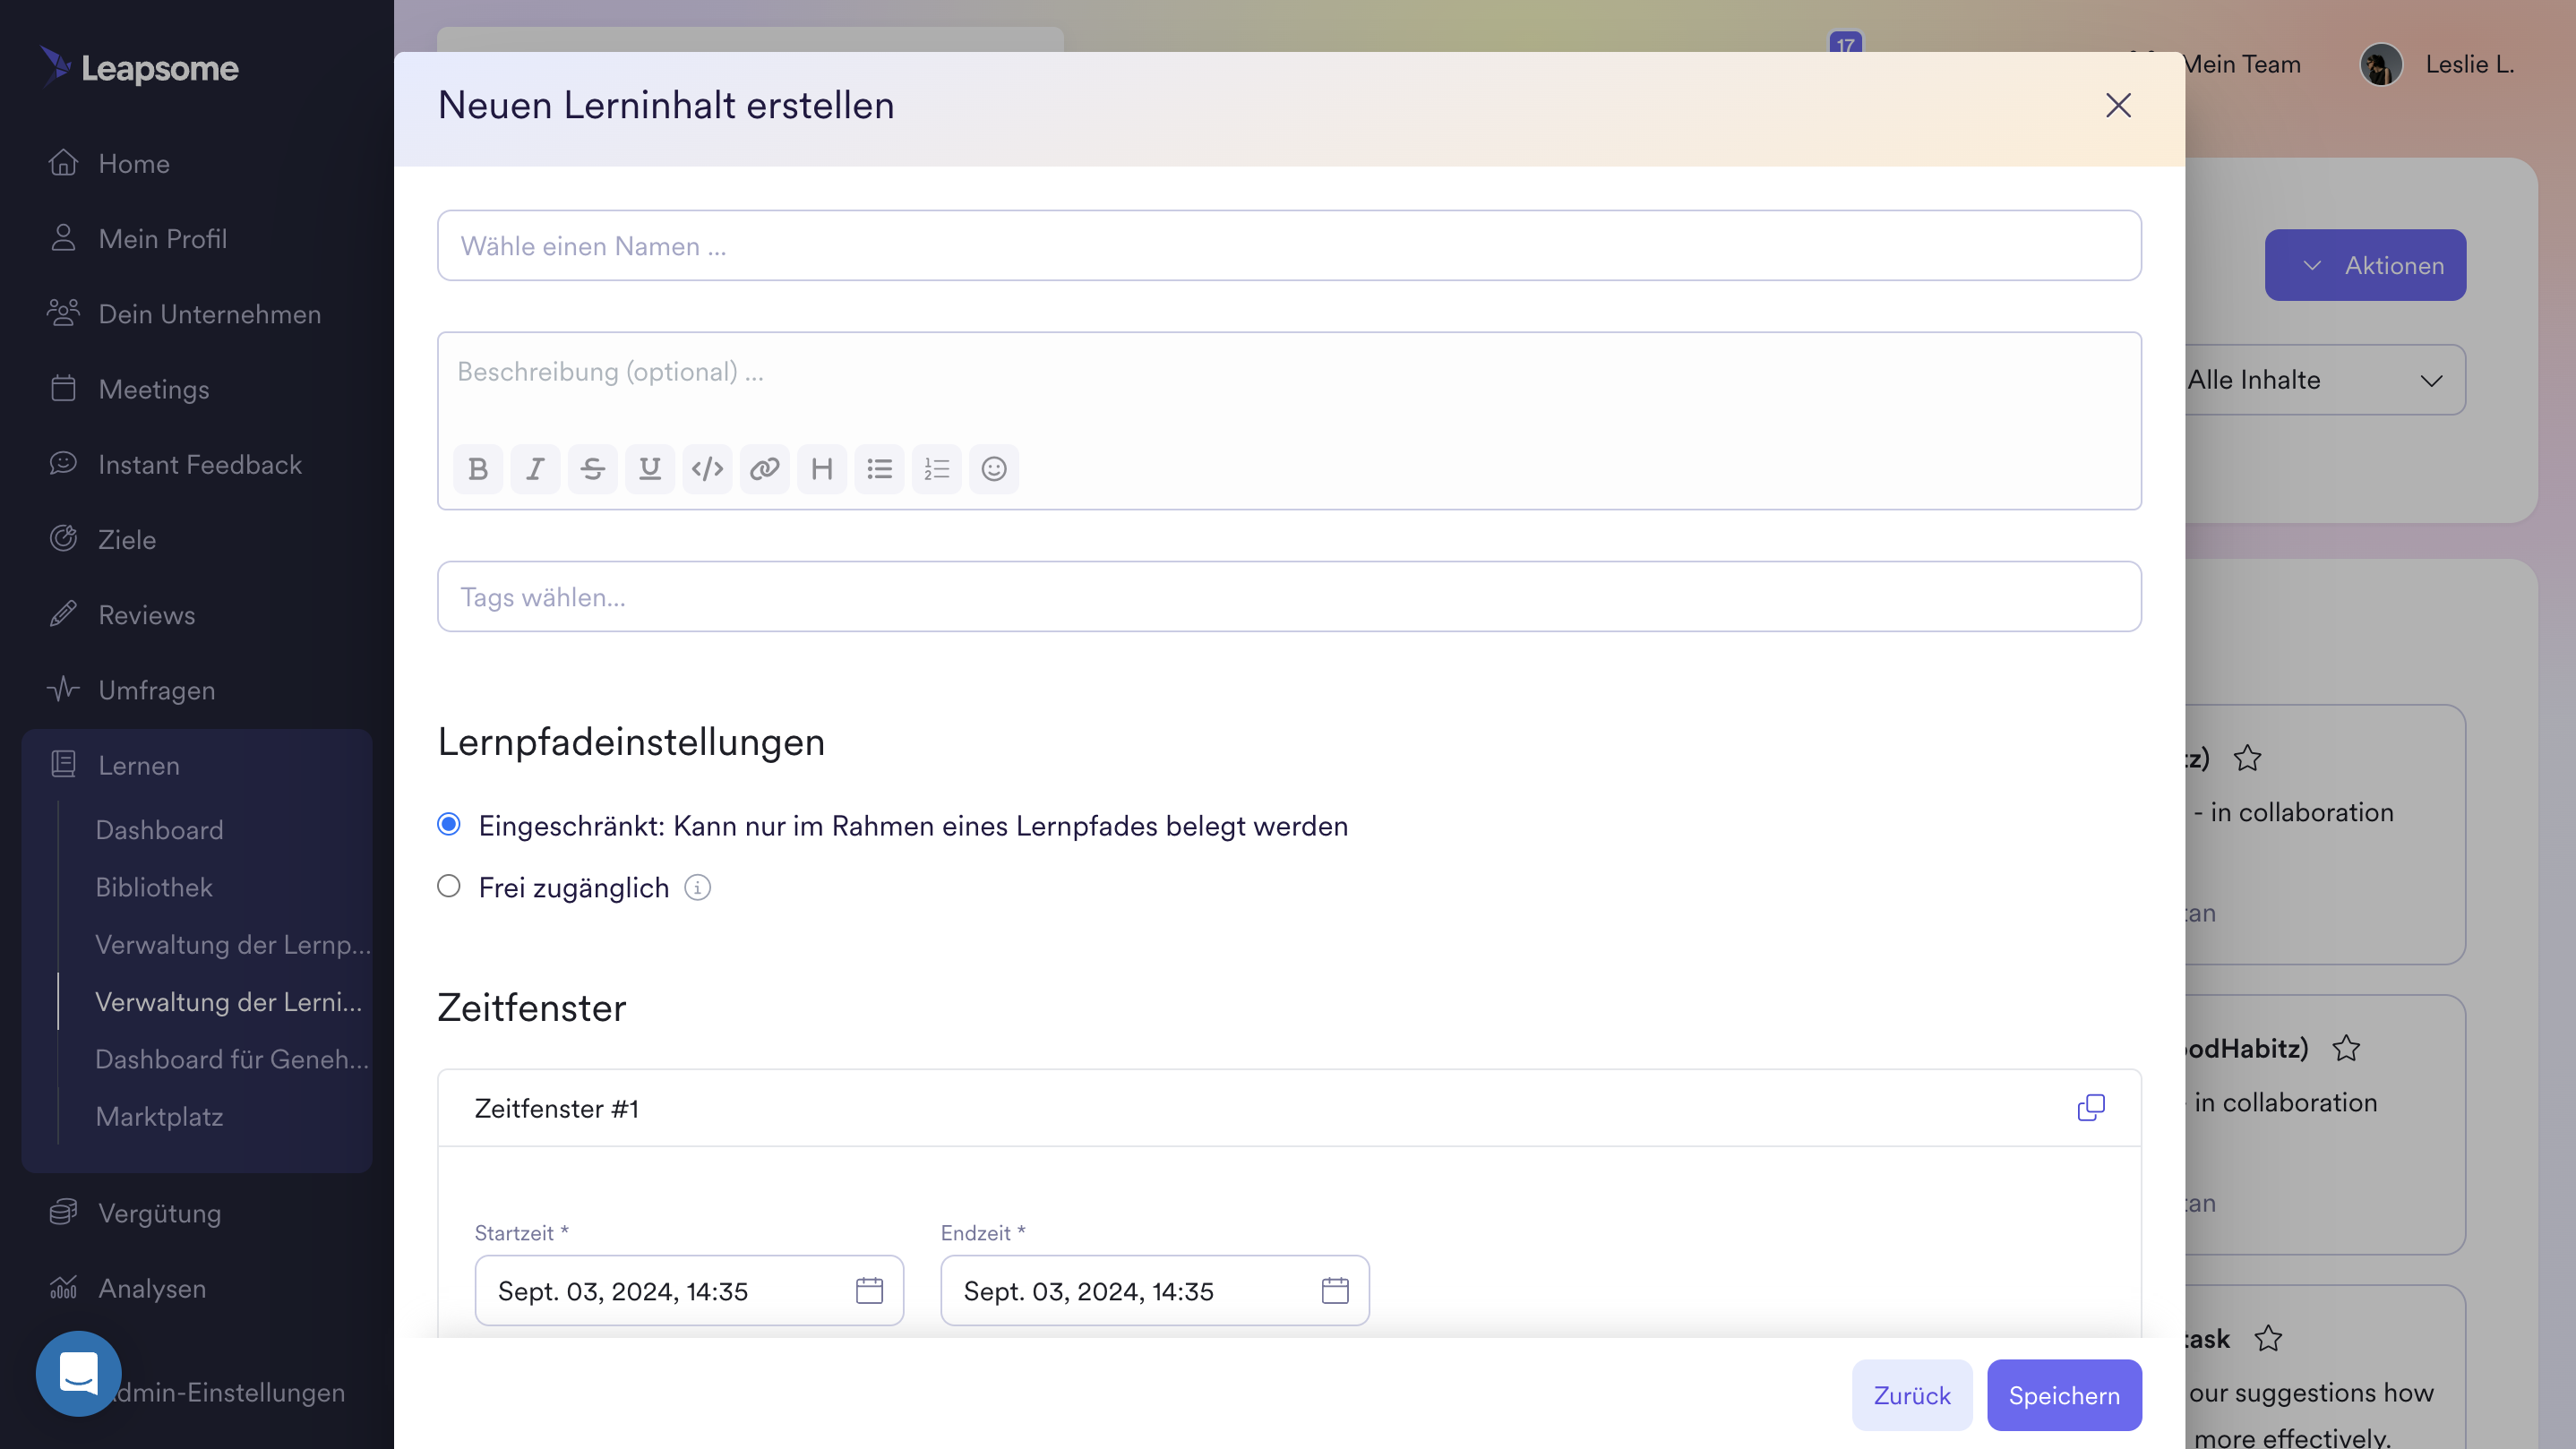Viewport: 2576px width, 1449px height.
Task: Select the Eingeschränkt radio option
Action: click(x=449, y=825)
